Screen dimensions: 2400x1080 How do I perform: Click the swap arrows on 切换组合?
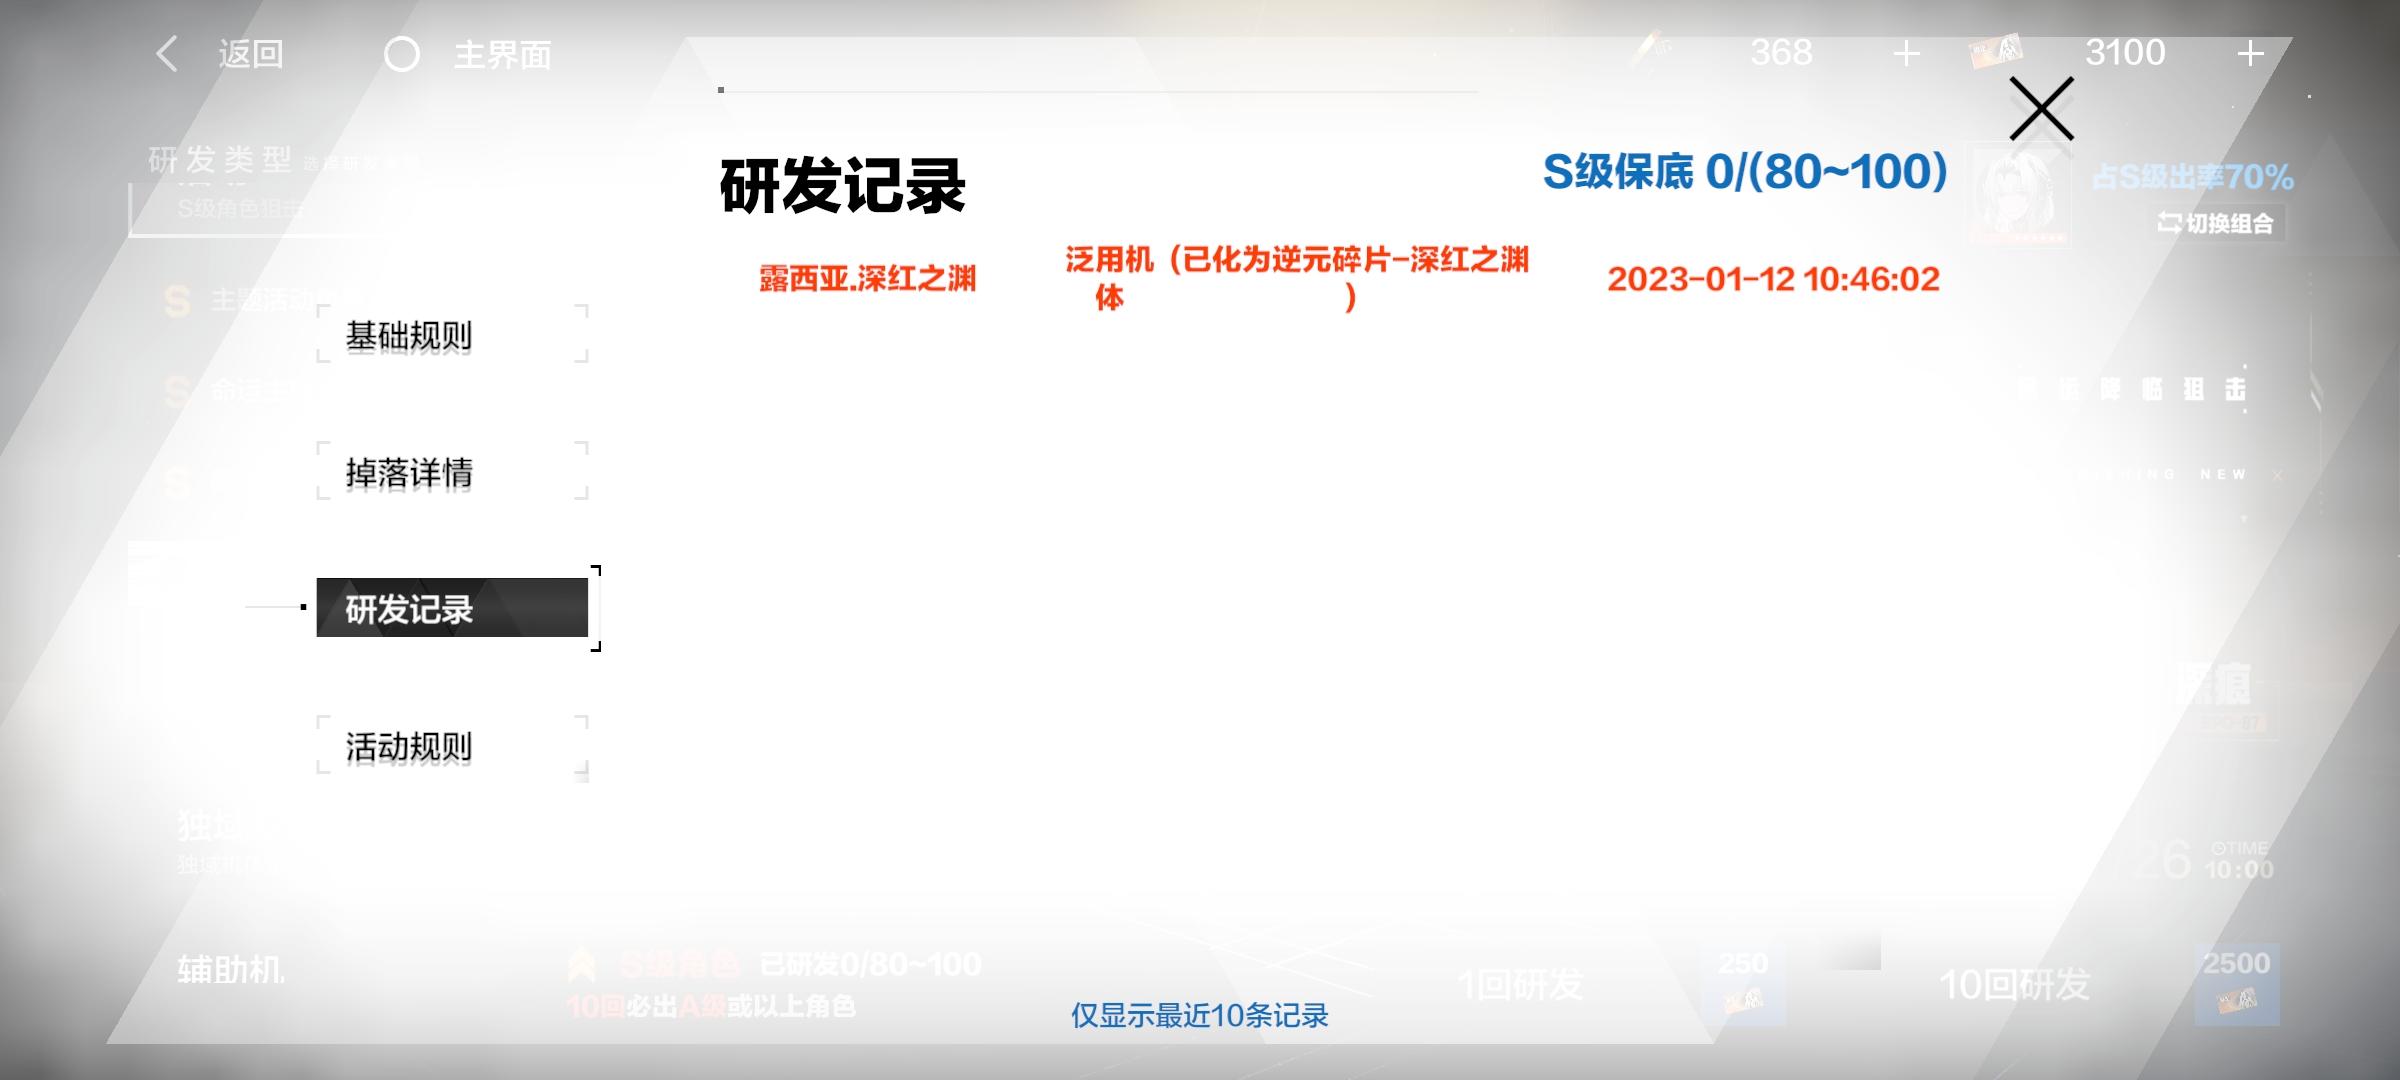[2169, 223]
